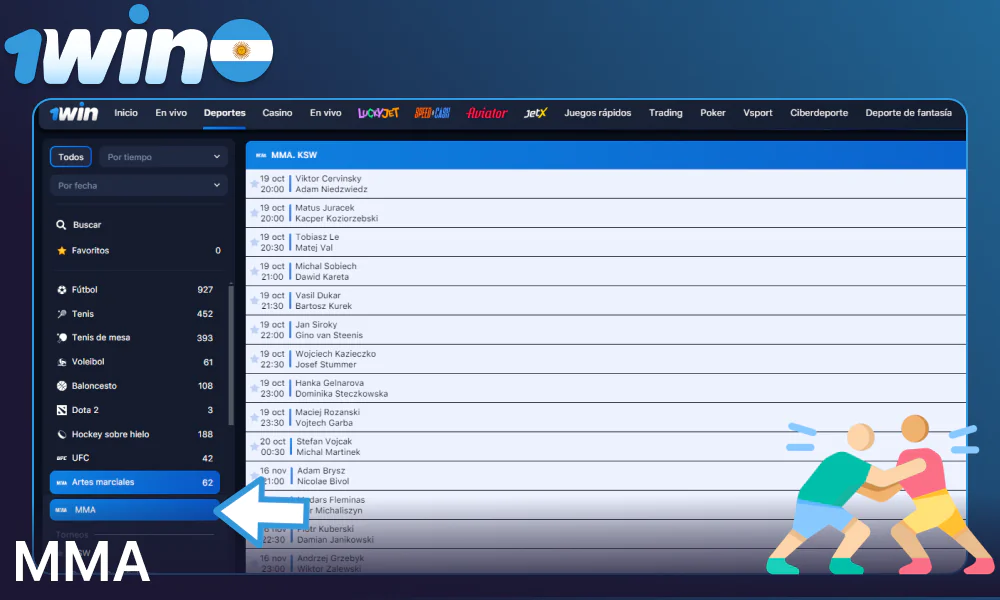Click the Baloncesto basketball icon
This screenshot has height=600, width=1000.
click(61, 386)
